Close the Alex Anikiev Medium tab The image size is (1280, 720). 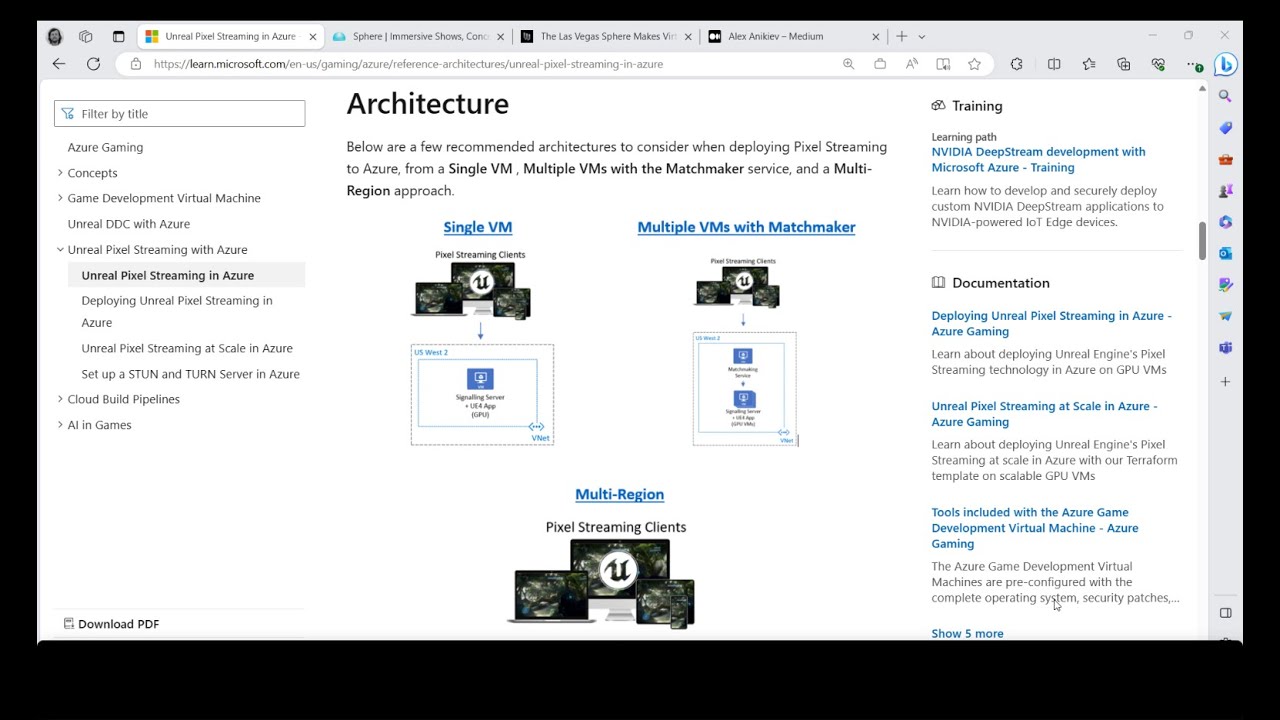(x=876, y=36)
